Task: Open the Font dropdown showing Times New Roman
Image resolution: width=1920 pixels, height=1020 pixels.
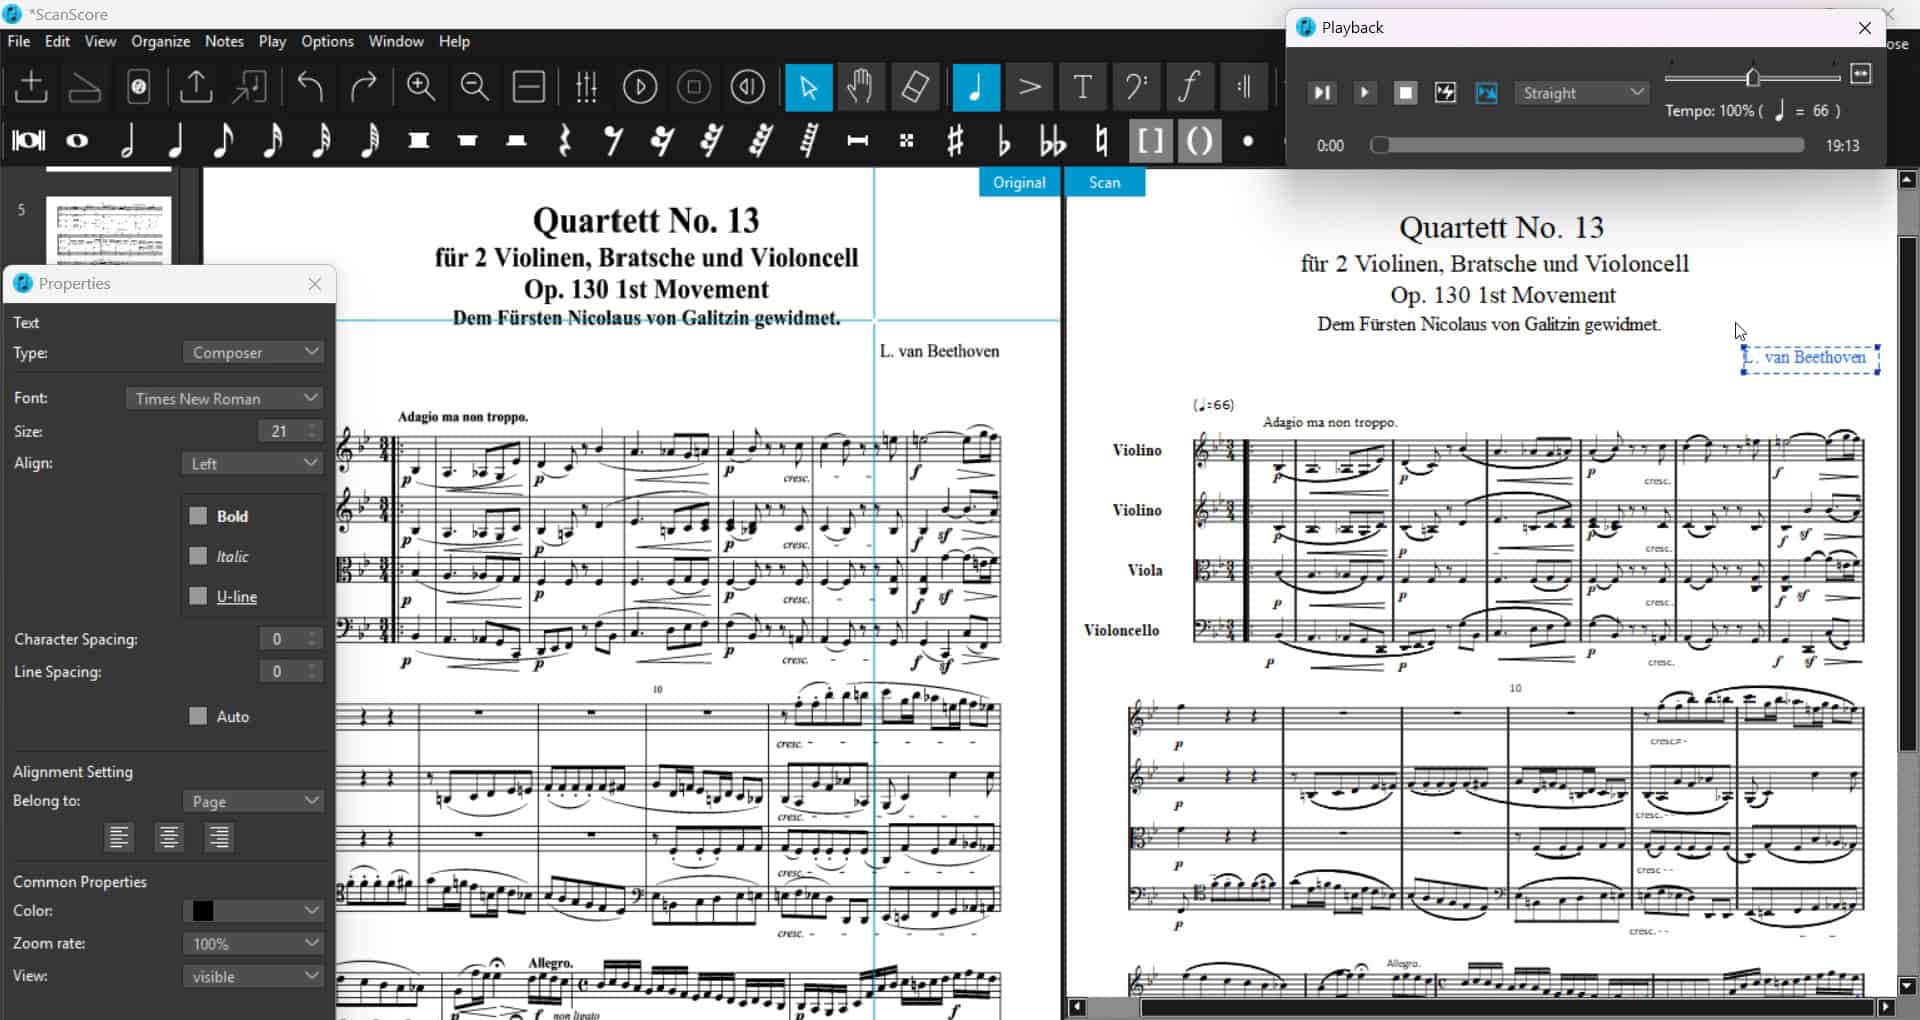Action: (x=223, y=397)
